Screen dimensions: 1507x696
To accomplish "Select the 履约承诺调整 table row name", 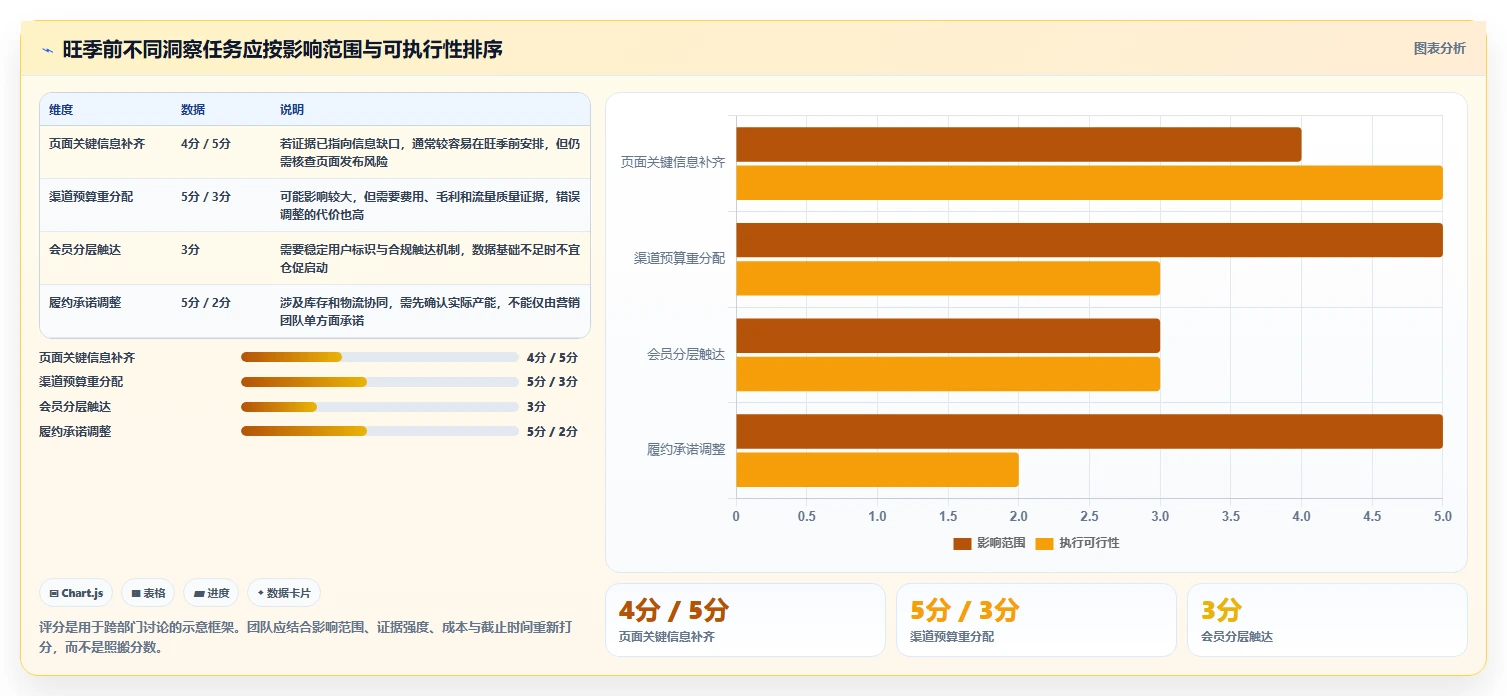I will pyautogui.click(x=85, y=303).
